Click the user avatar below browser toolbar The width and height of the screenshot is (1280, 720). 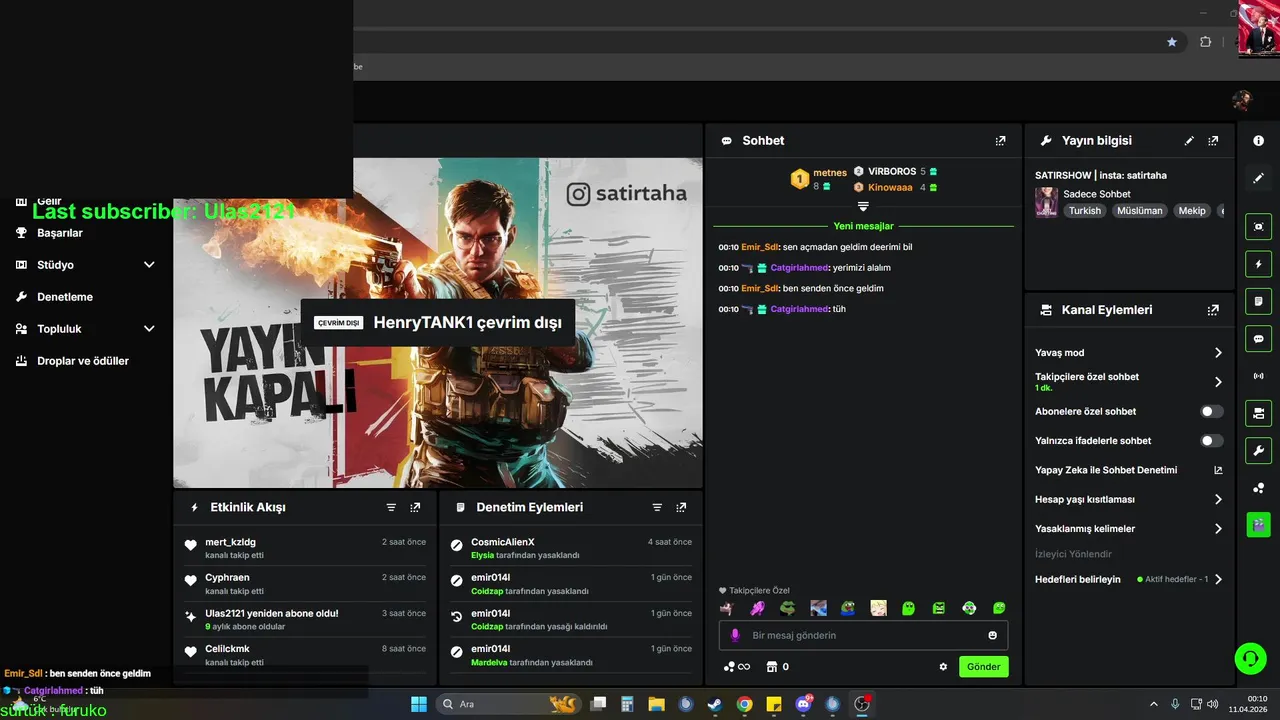1242,100
